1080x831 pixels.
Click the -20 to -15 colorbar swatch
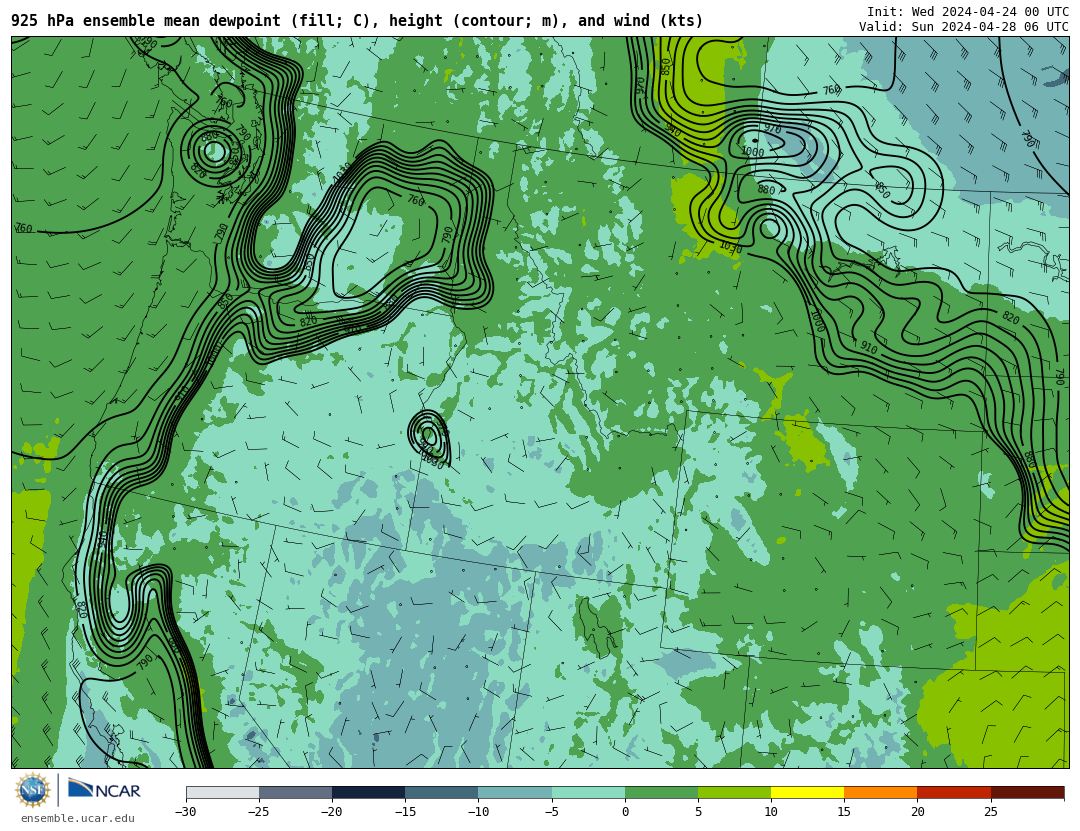[368, 792]
